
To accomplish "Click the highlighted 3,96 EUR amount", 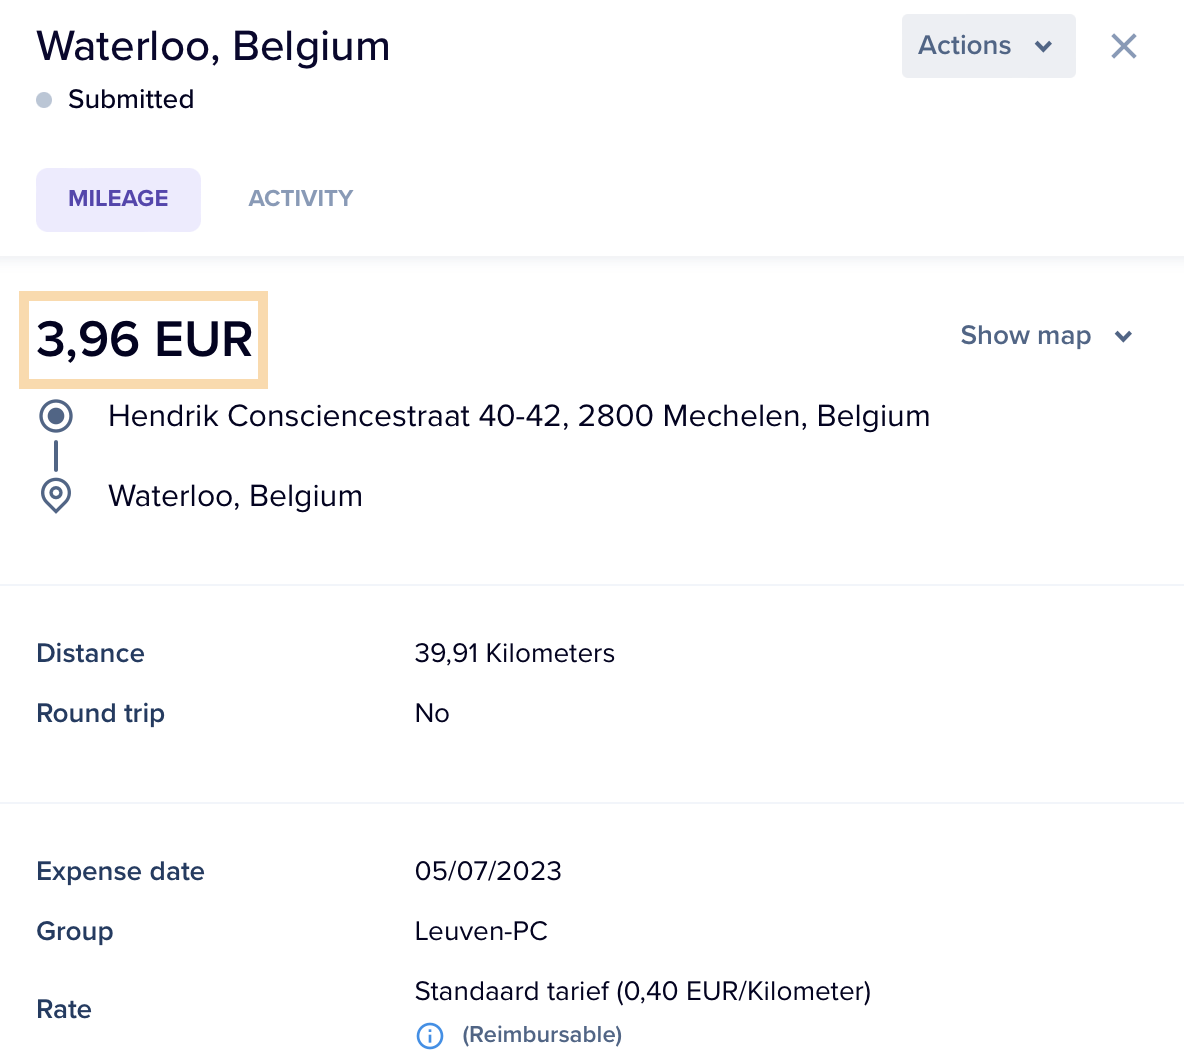I will (144, 339).
